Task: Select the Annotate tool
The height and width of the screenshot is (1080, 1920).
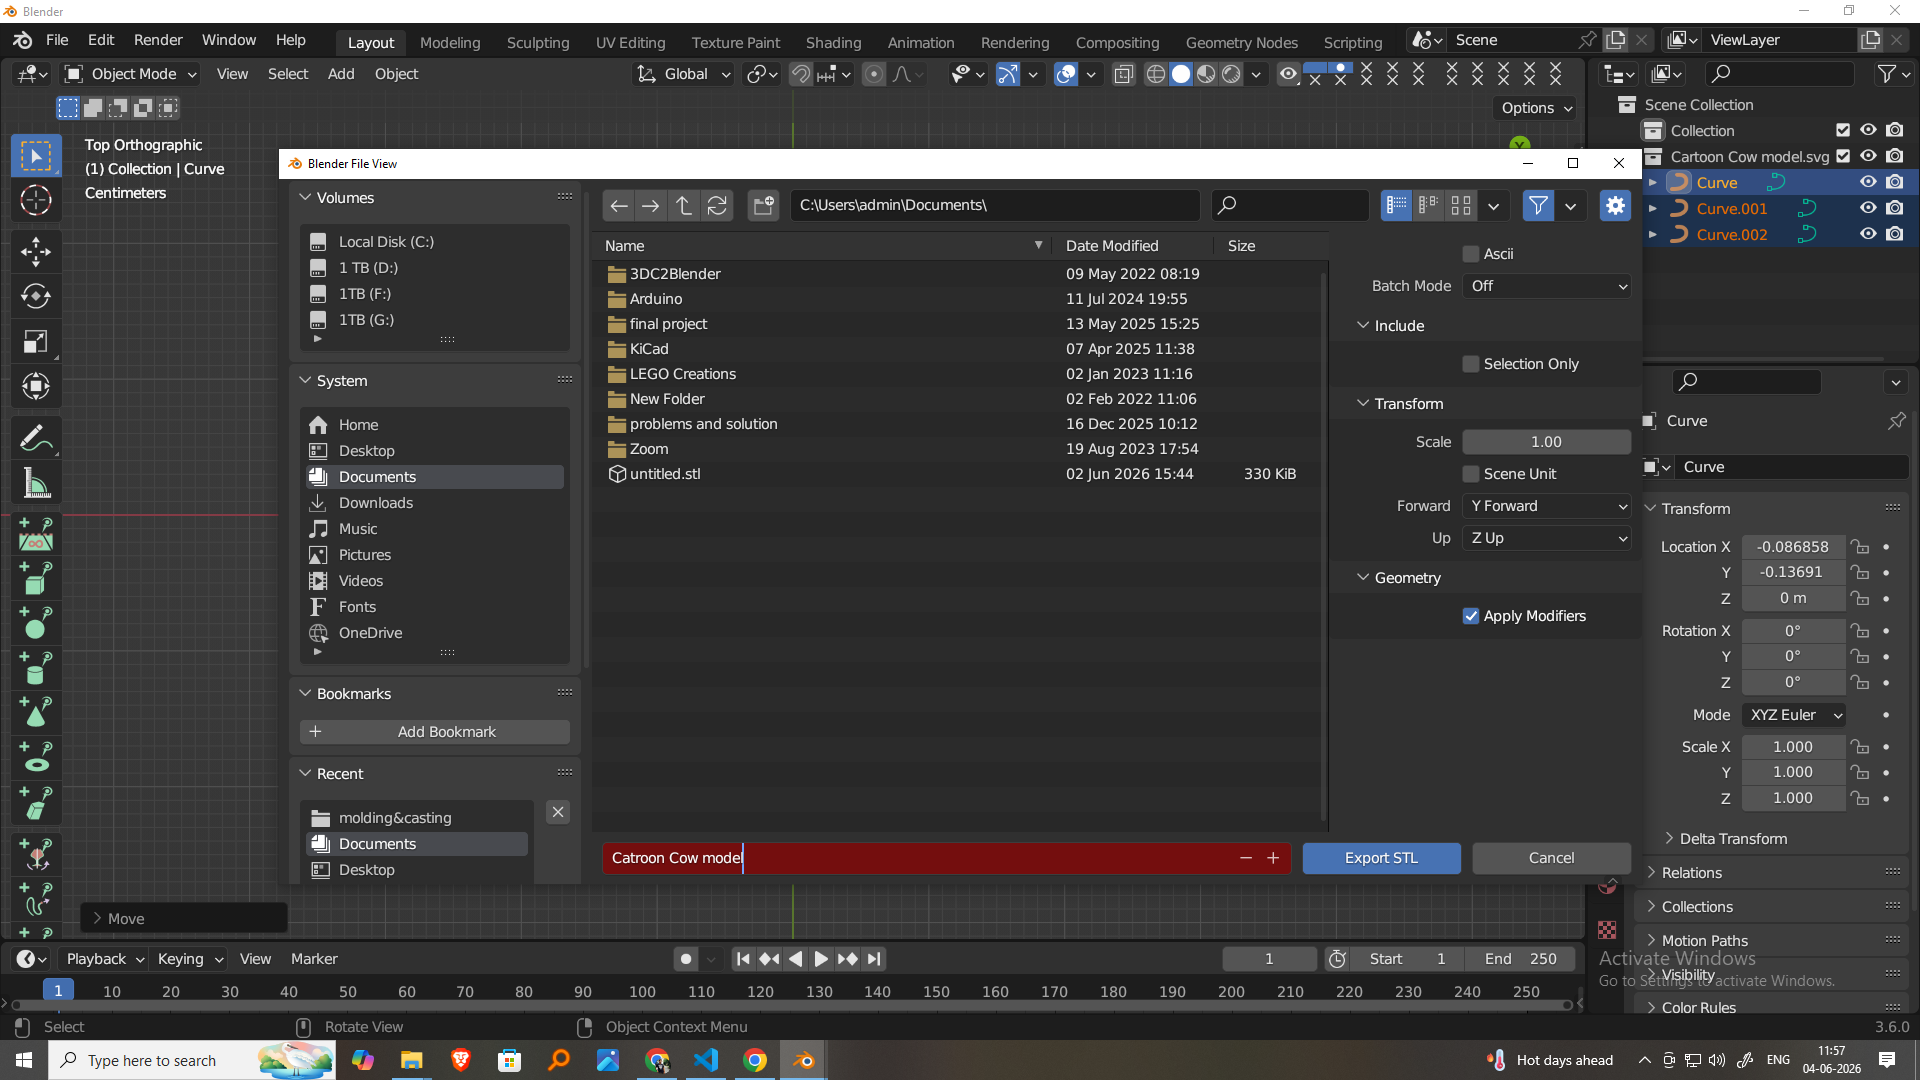Action: click(x=36, y=439)
